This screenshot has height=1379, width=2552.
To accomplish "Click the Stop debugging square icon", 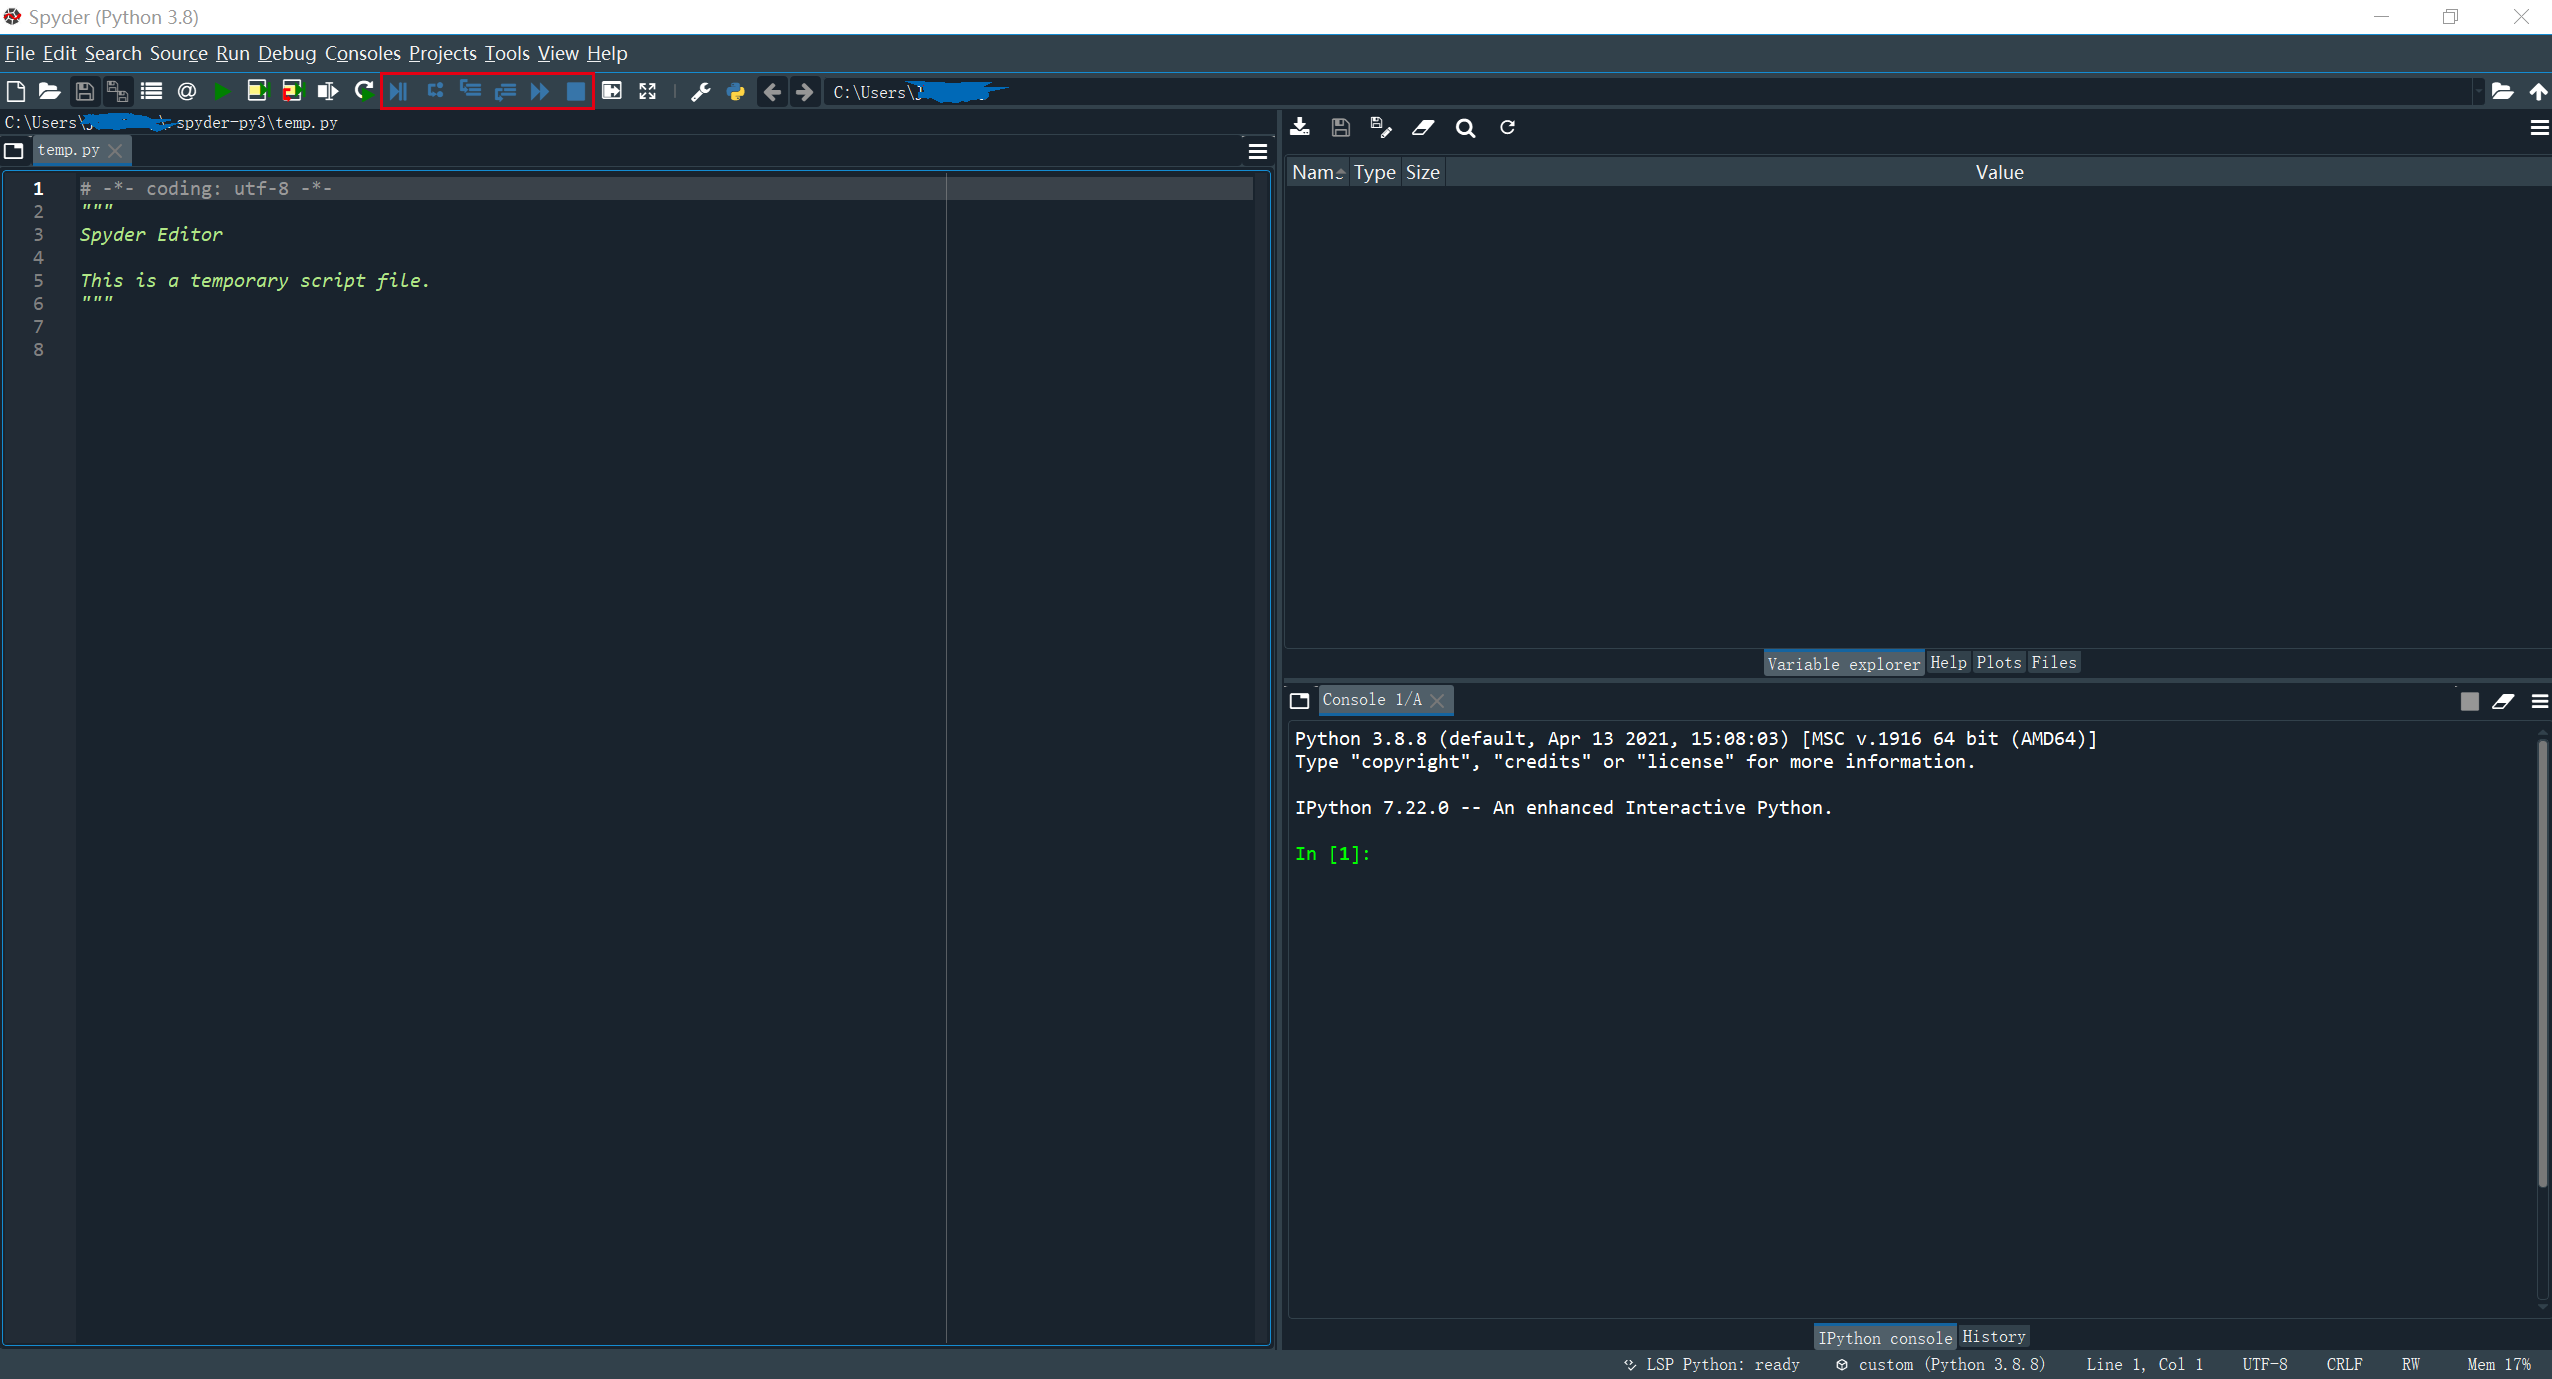I will coord(576,92).
